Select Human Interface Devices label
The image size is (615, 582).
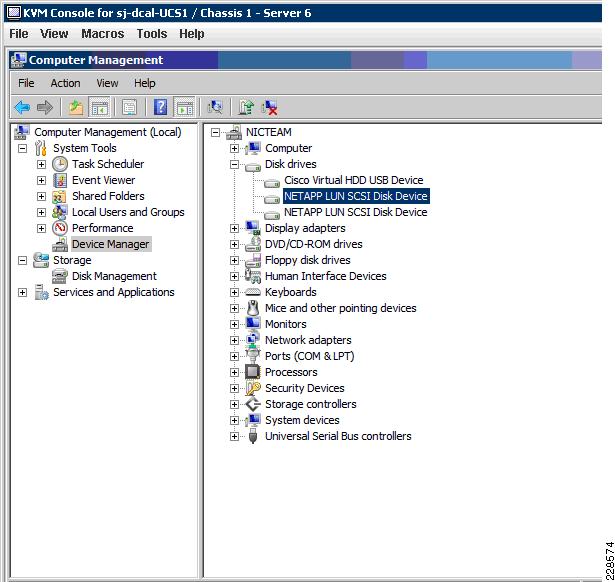(326, 276)
